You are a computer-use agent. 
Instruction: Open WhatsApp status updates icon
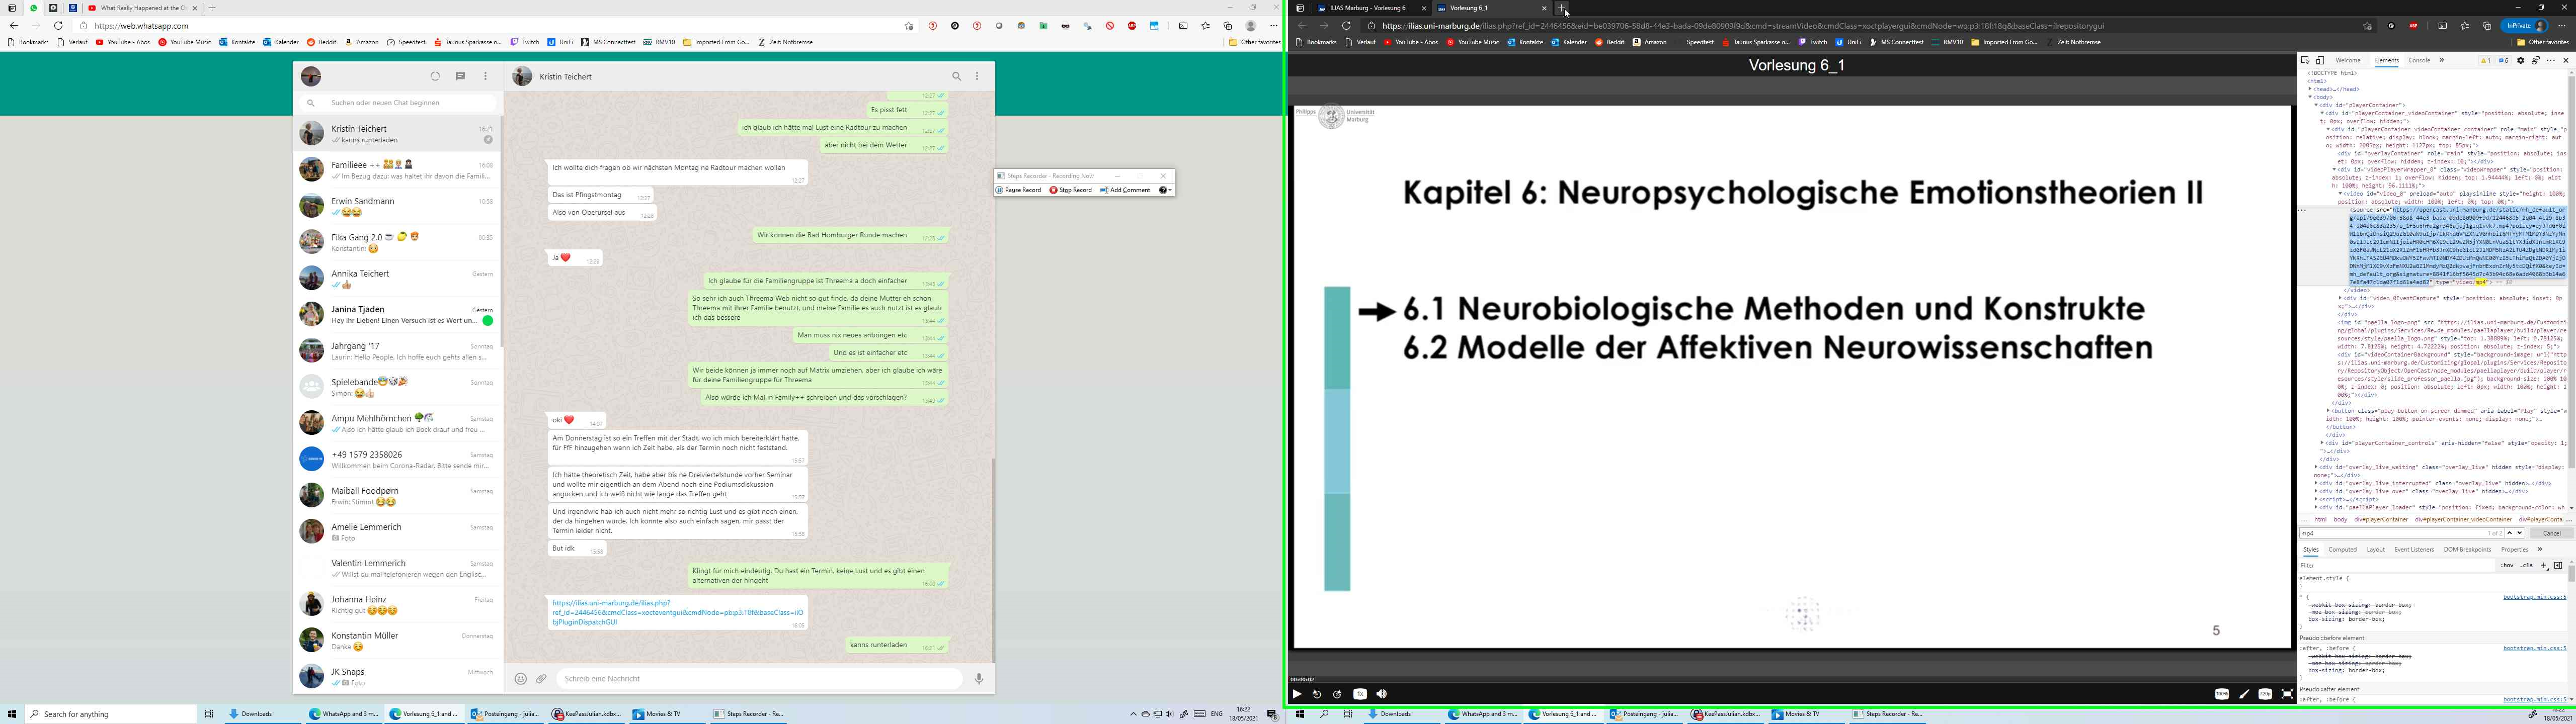(435, 76)
